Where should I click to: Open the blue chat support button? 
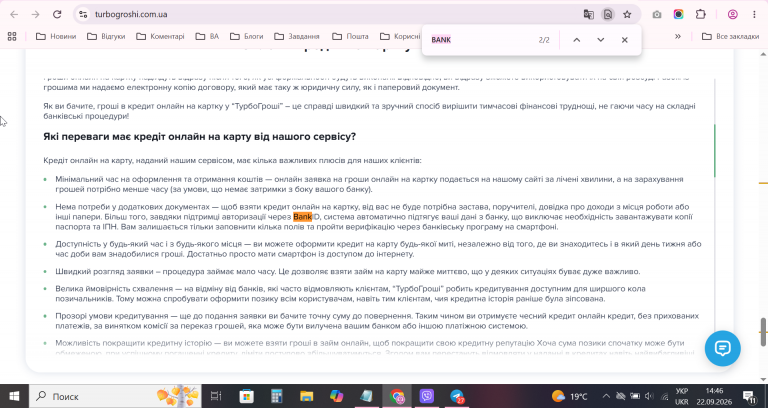click(x=722, y=348)
